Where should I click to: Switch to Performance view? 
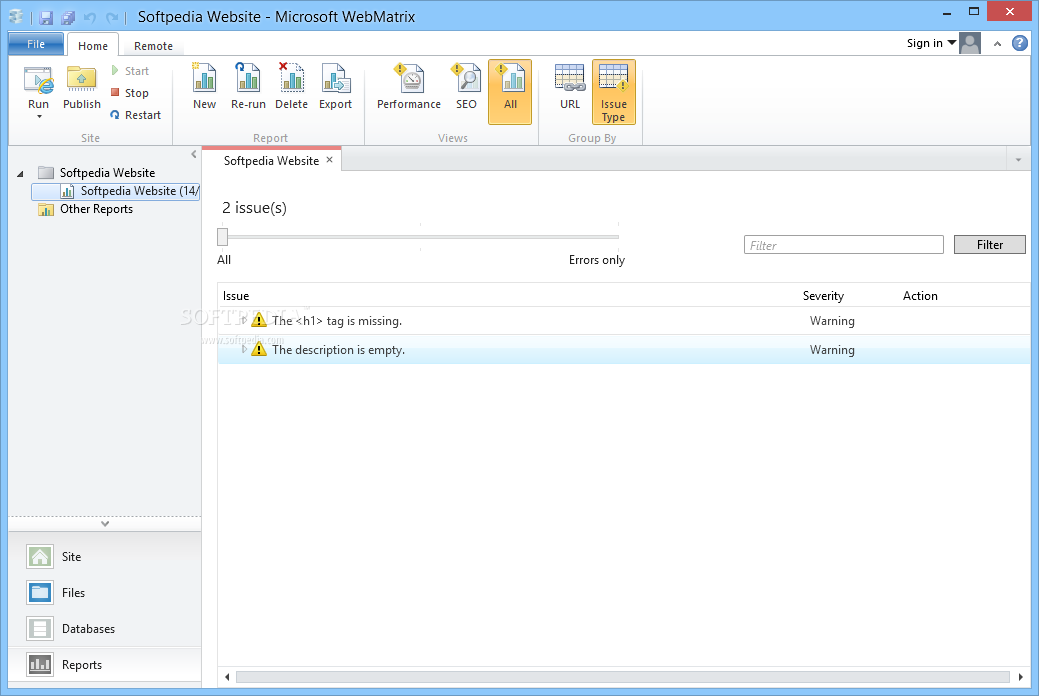[409, 86]
